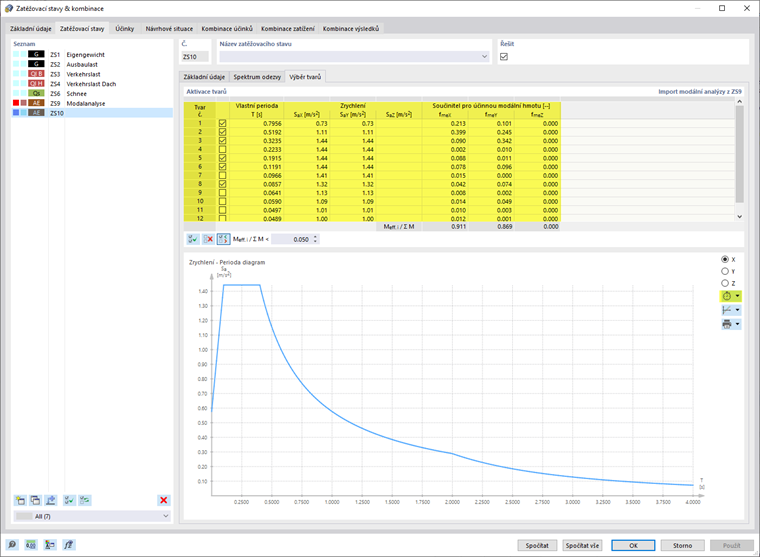This screenshot has width=760, height=557.
Task: Switch to the Základní údaje main tab
Action: (31, 29)
